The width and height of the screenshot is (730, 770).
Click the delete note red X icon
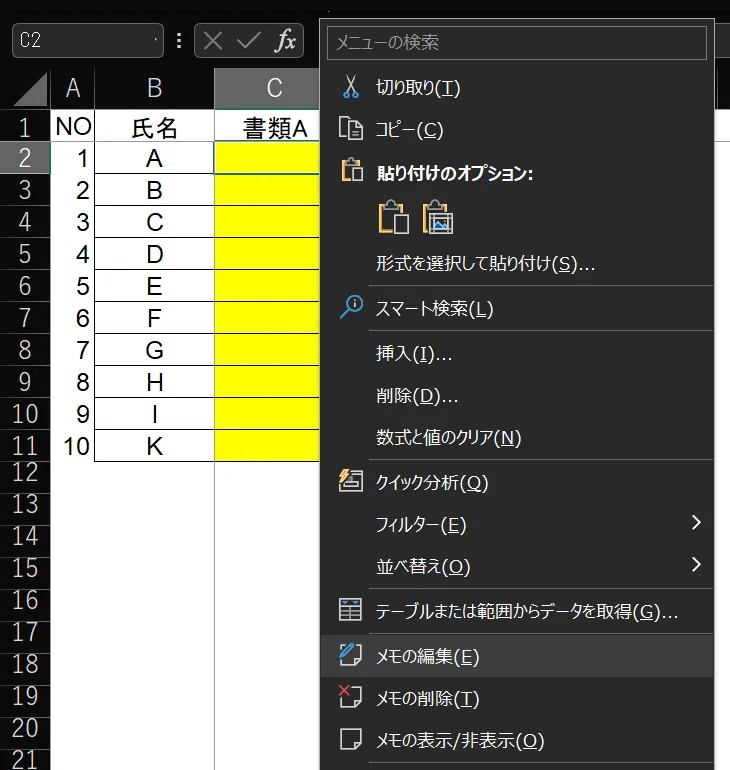point(350,696)
